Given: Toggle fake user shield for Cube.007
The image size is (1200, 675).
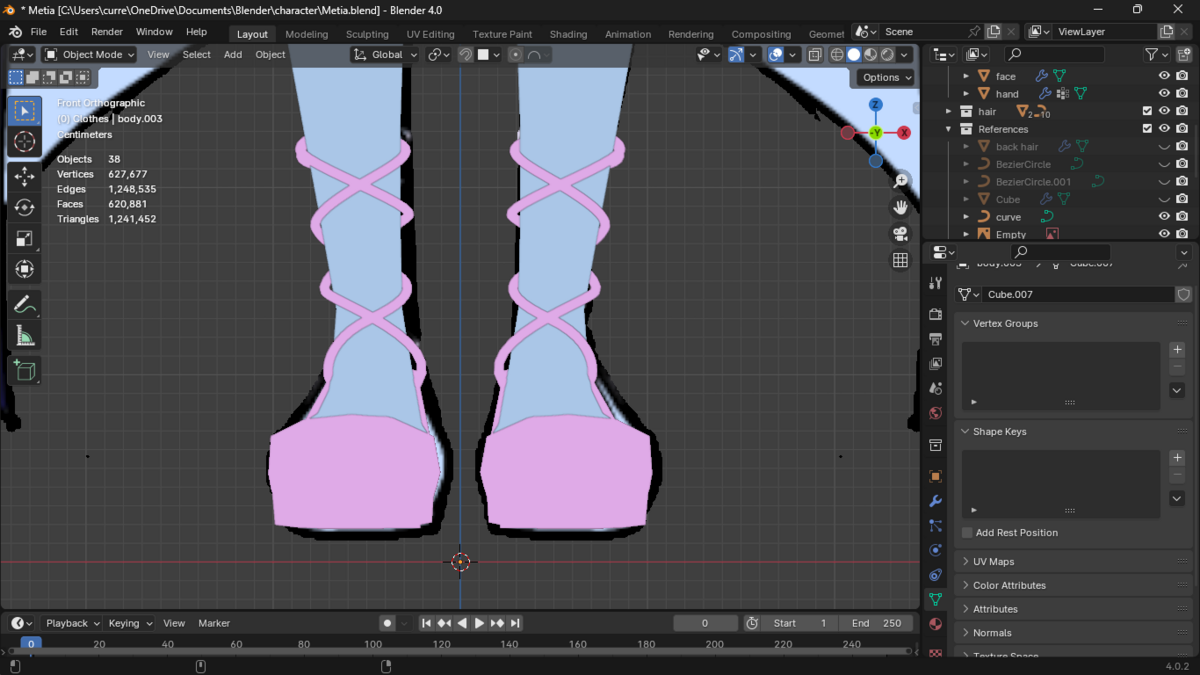Looking at the screenshot, I should (x=1184, y=295).
